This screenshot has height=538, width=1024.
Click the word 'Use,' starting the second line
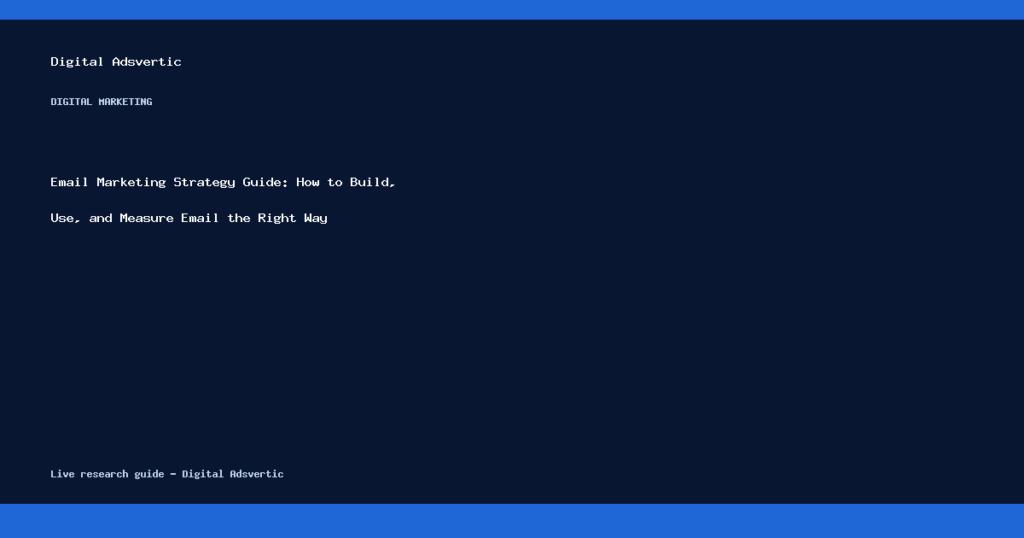tap(65, 218)
